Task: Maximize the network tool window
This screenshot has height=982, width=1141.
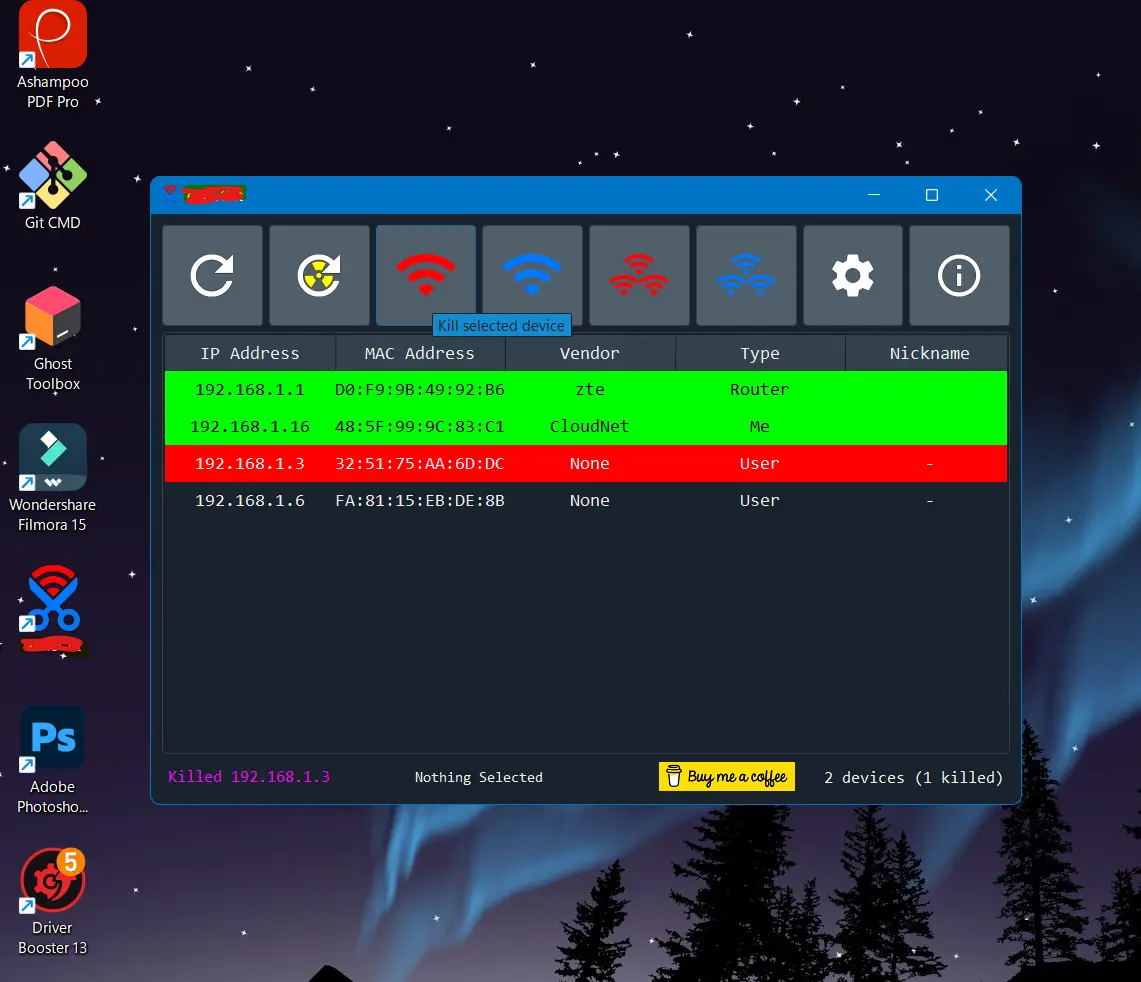Action: tap(931, 194)
